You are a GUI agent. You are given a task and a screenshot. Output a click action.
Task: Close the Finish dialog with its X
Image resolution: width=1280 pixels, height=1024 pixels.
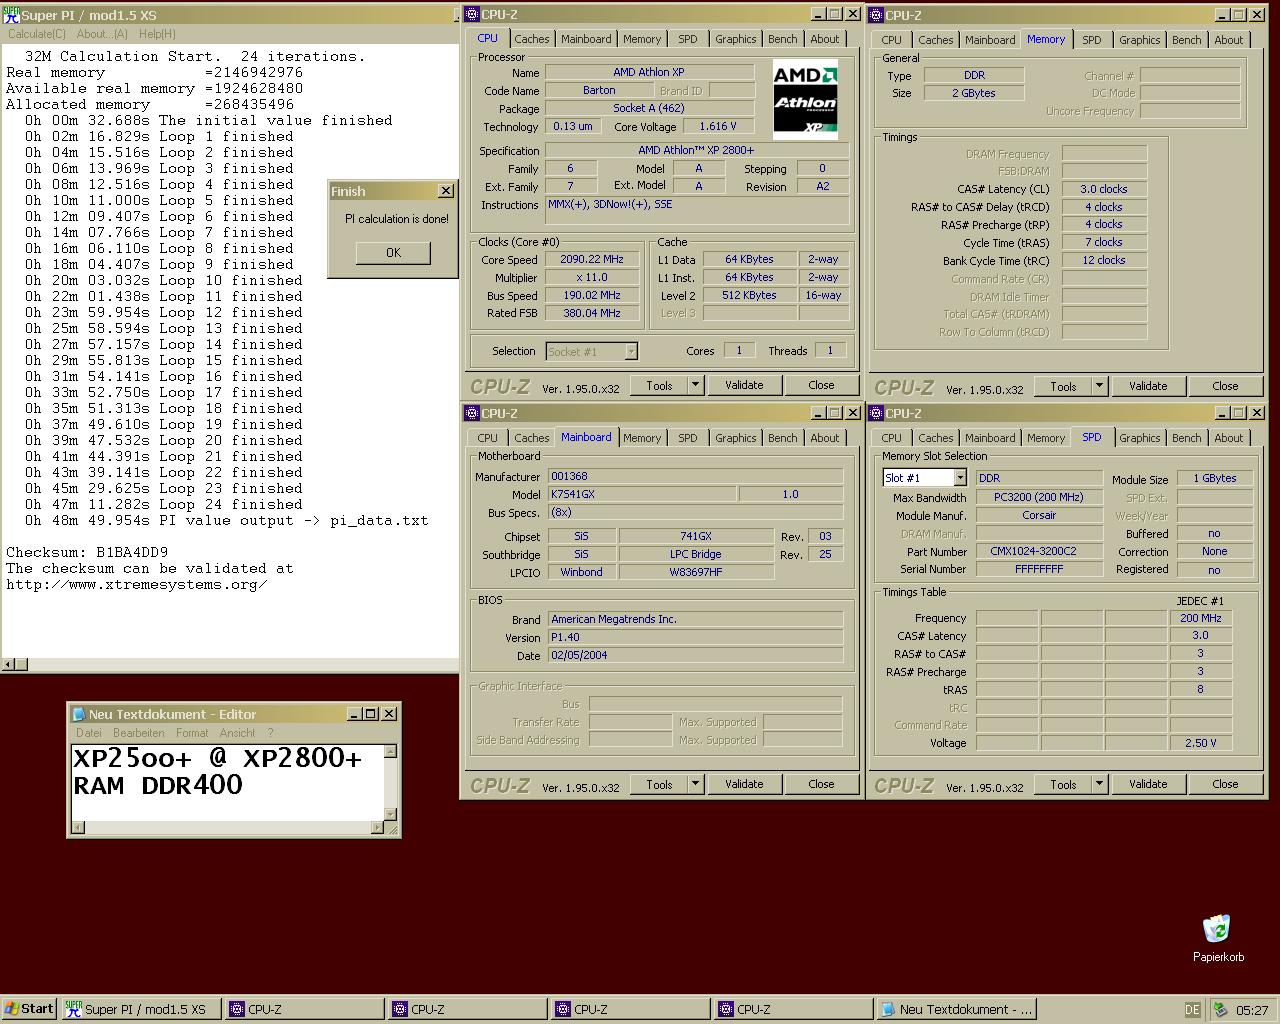tap(446, 191)
